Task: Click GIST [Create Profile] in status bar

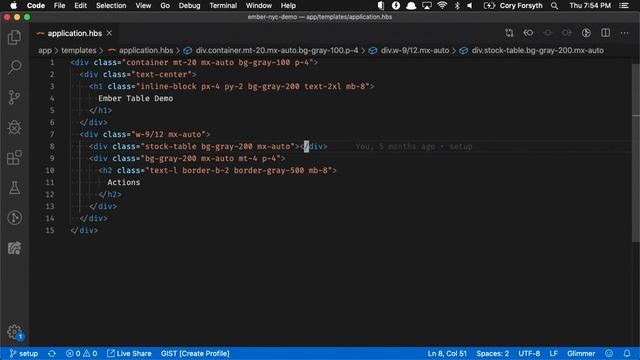Action: [195, 353]
